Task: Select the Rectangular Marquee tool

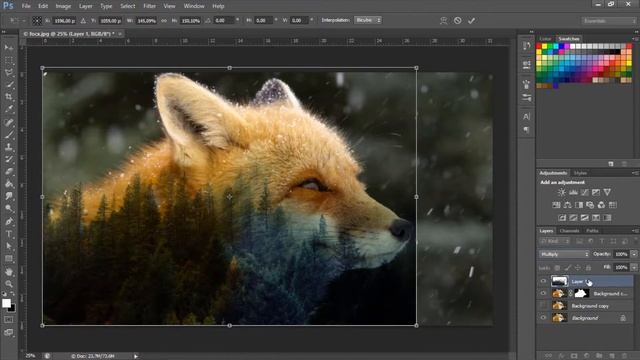Action: tap(9, 60)
